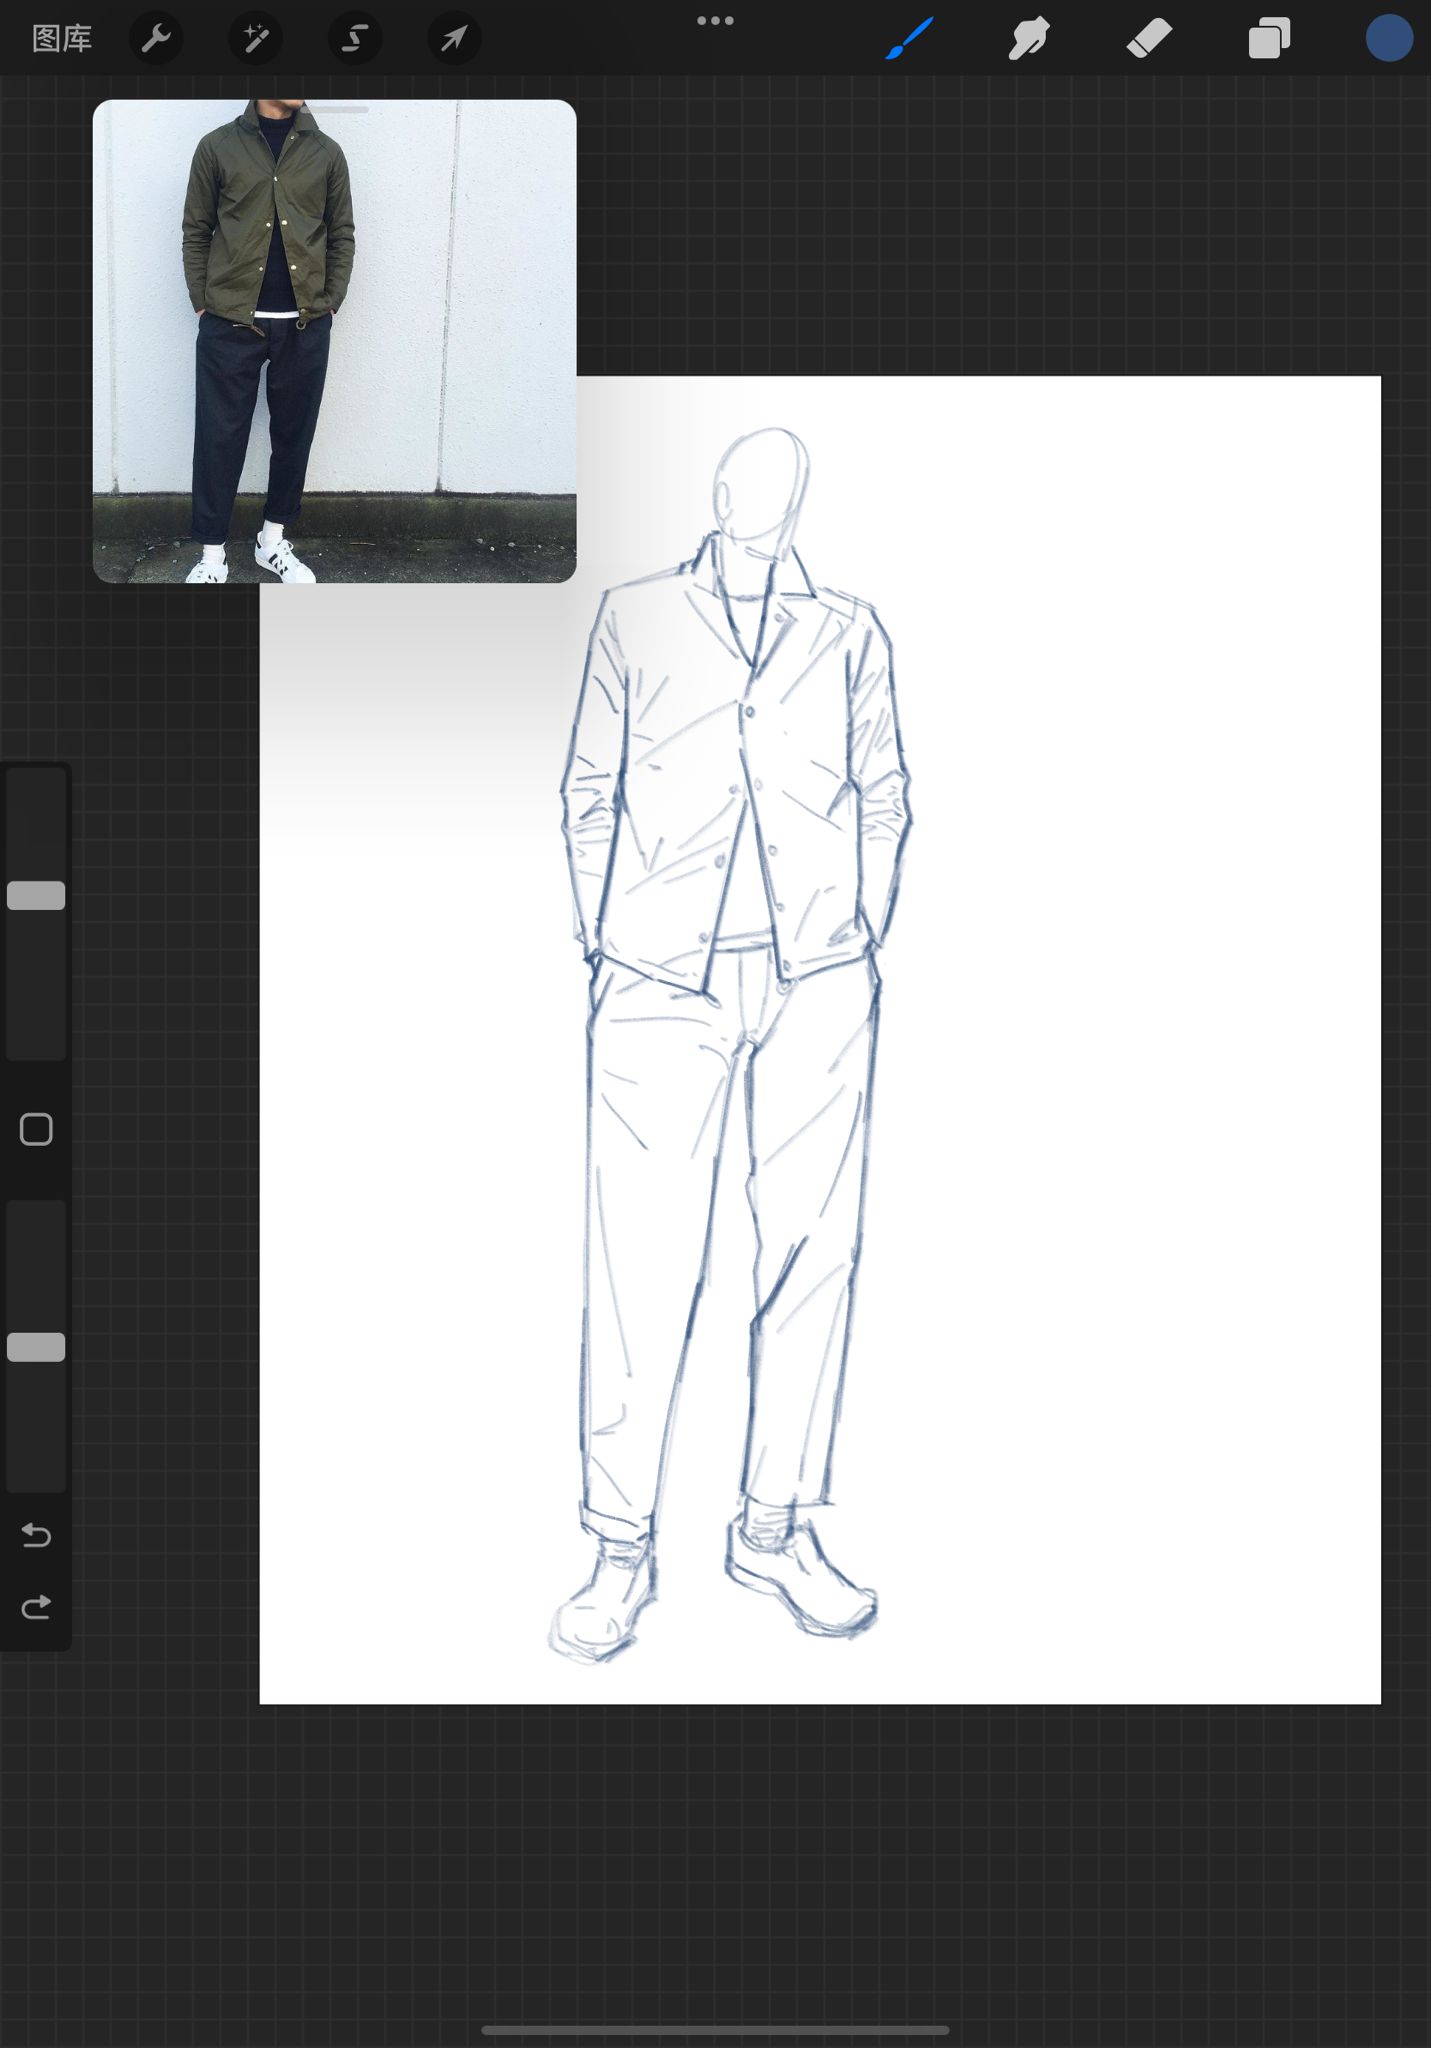Image resolution: width=1431 pixels, height=2048 pixels.
Task: Tap the redo arrow in the sidebar
Action: point(36,1607)
